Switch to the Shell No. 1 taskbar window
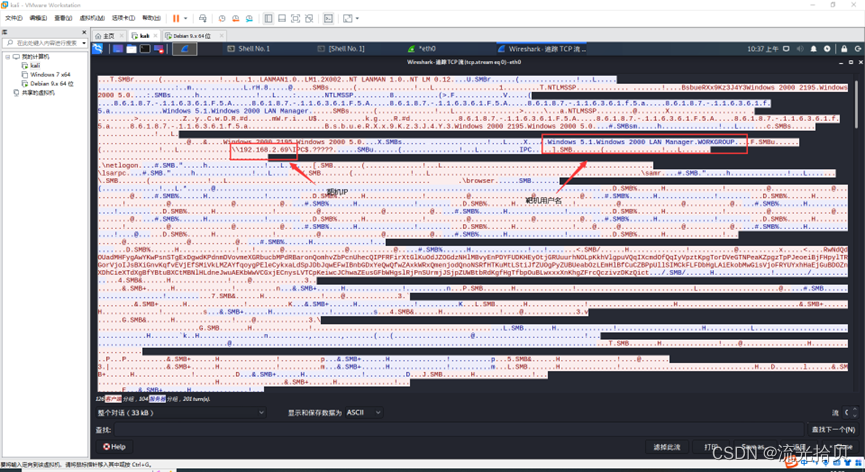The image size is (865, 472). (249, 49)
